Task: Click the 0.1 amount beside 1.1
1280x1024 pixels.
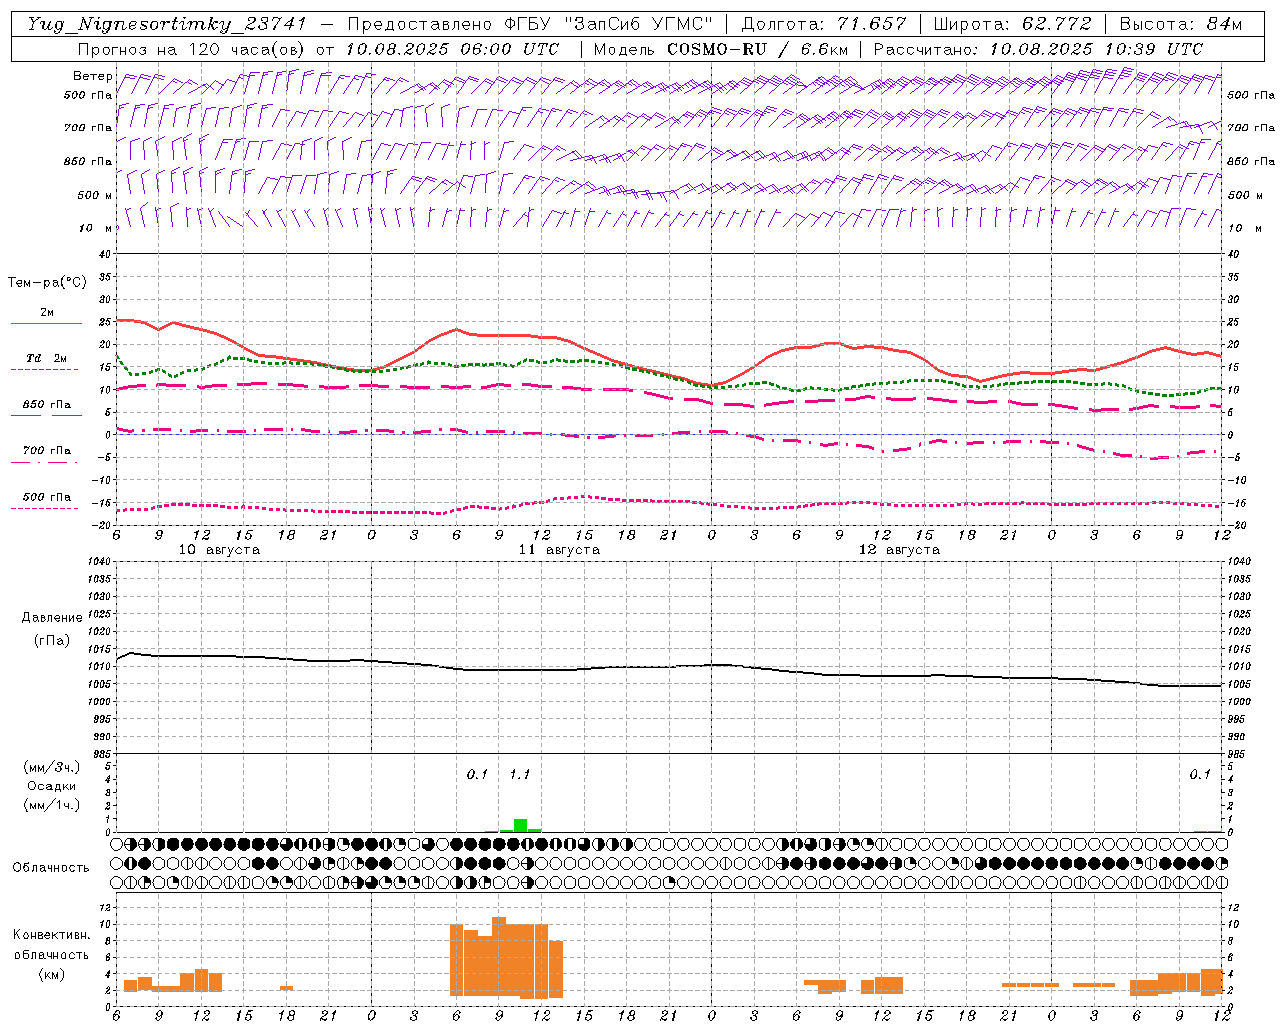Action: coord(477,774)
